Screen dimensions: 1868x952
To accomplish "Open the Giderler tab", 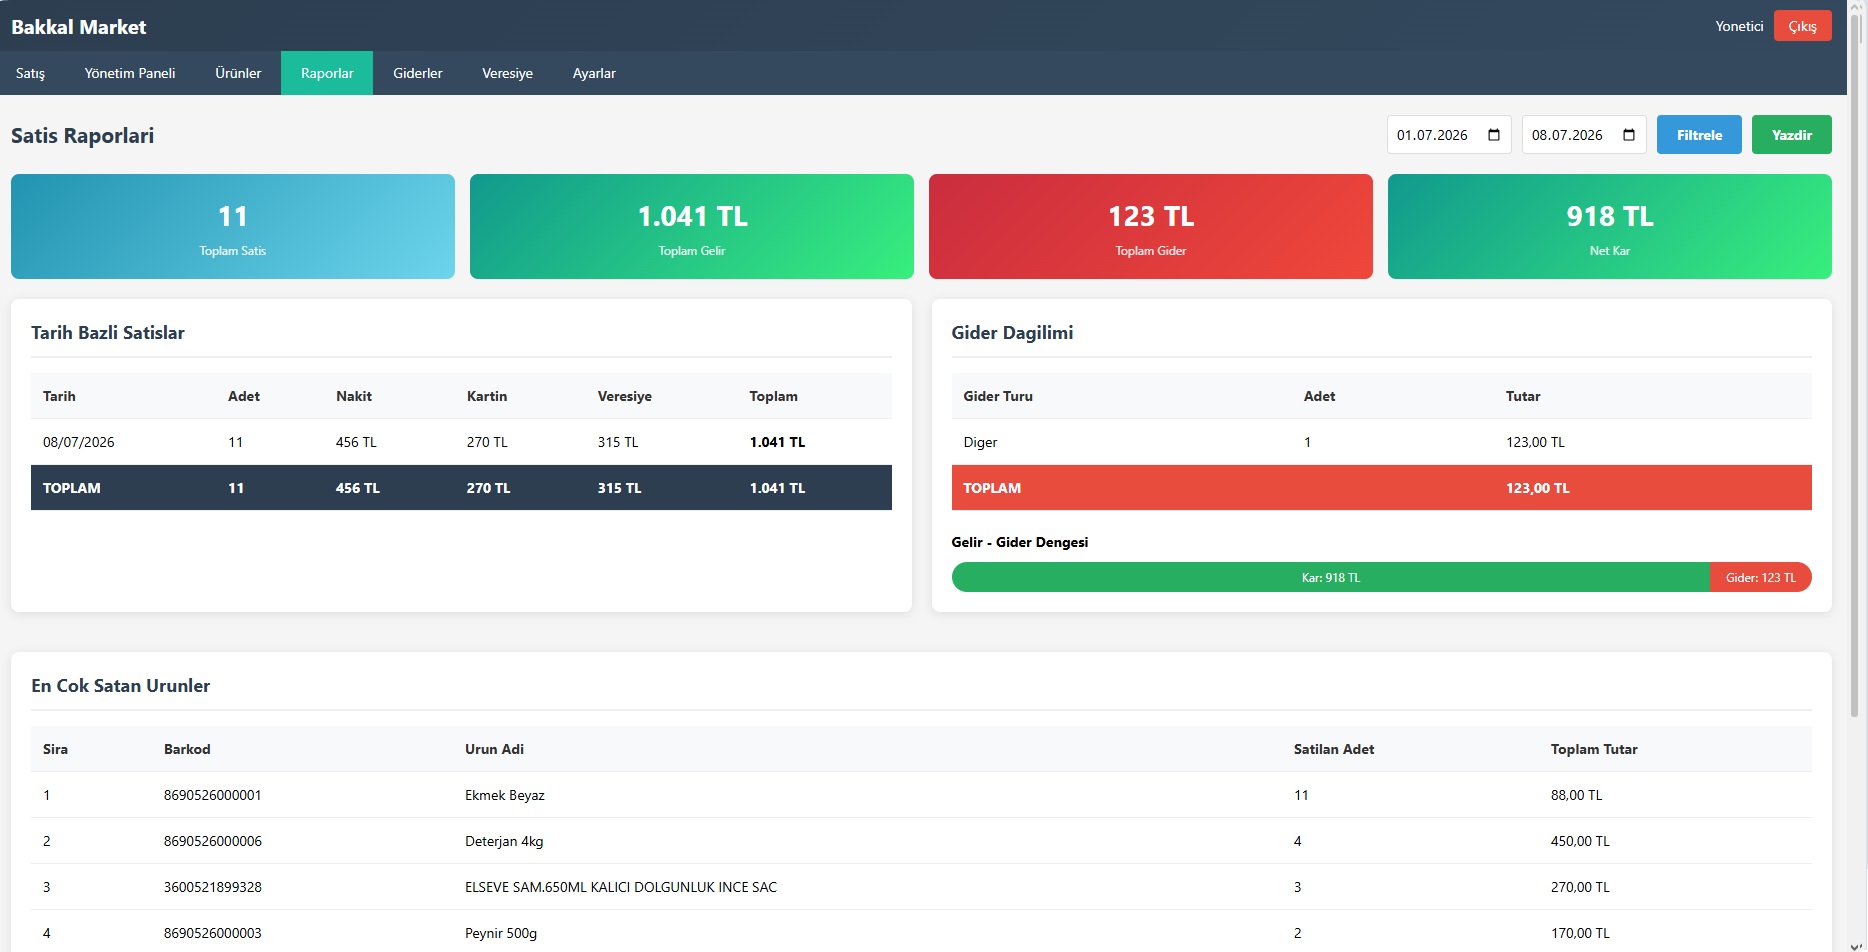I will pyautogui.click(x=418, y=73).
